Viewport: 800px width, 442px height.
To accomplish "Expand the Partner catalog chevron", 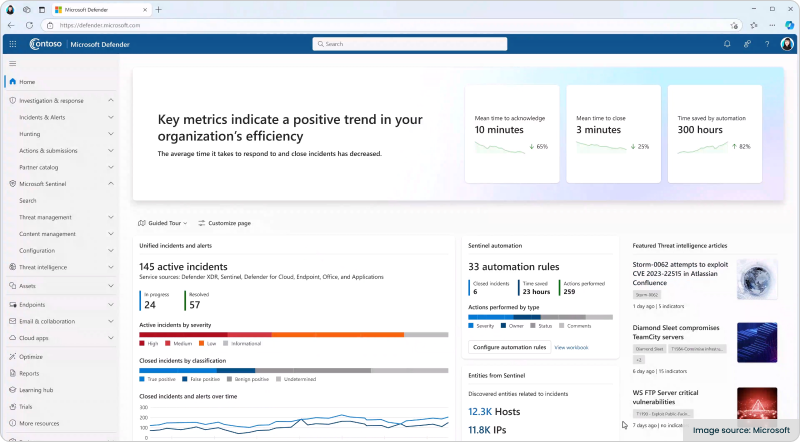I will (x=111, y=167).
